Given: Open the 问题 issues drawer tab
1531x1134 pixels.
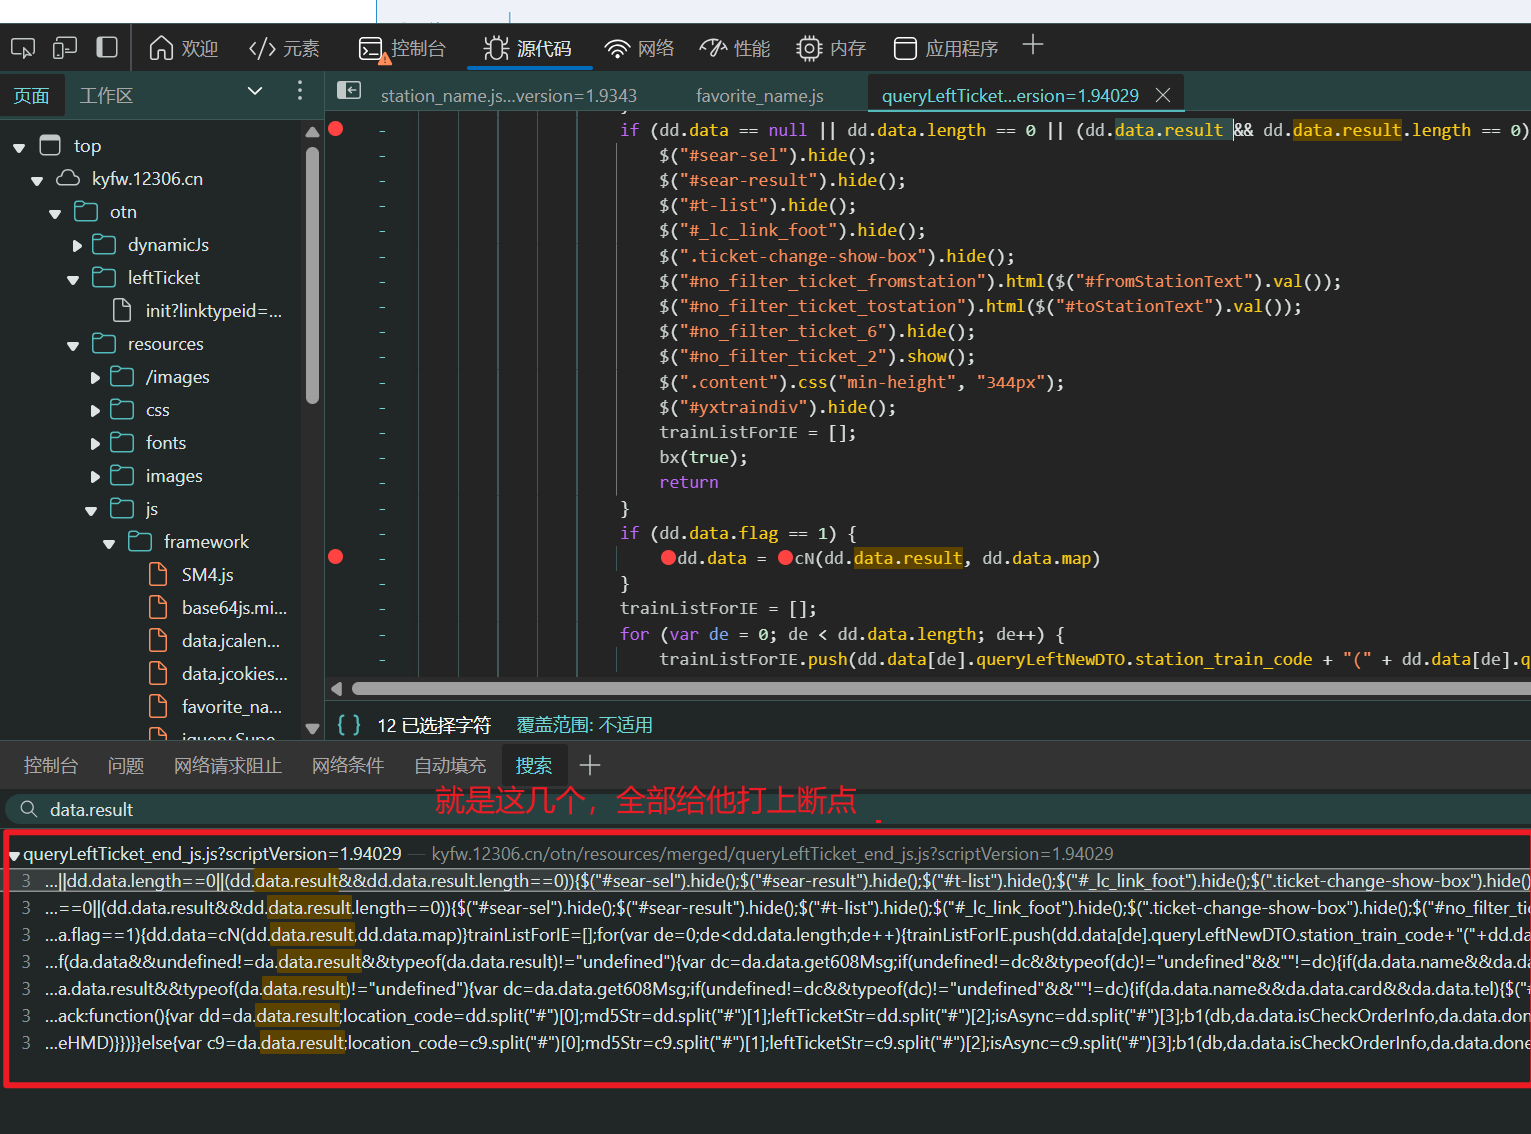Looking at the screenshot, I should pos(126,765).
